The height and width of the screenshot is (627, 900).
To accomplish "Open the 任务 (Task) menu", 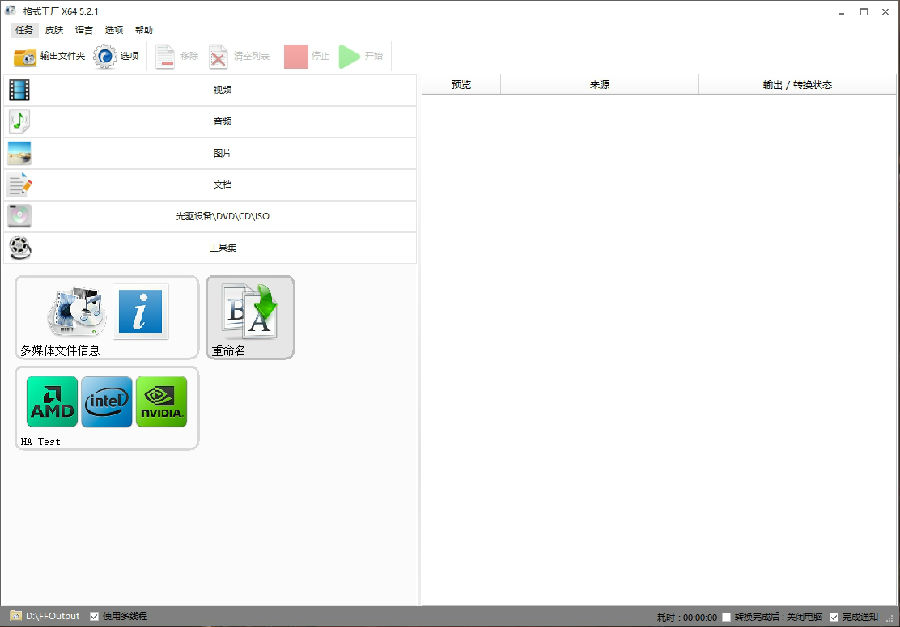I will (23, 29).
